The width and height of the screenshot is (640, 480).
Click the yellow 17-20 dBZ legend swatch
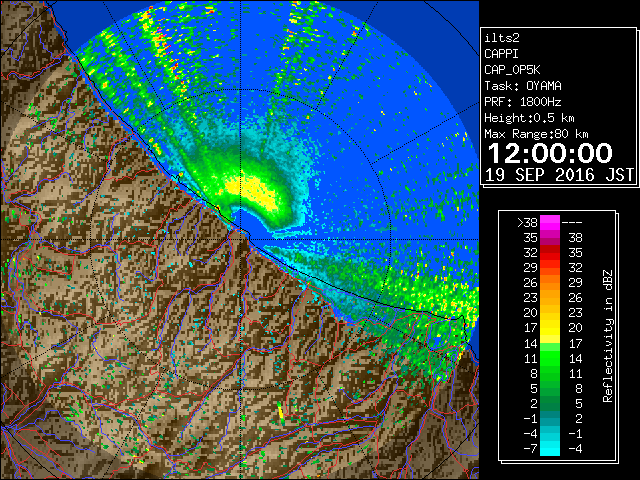tap(550, 328)
